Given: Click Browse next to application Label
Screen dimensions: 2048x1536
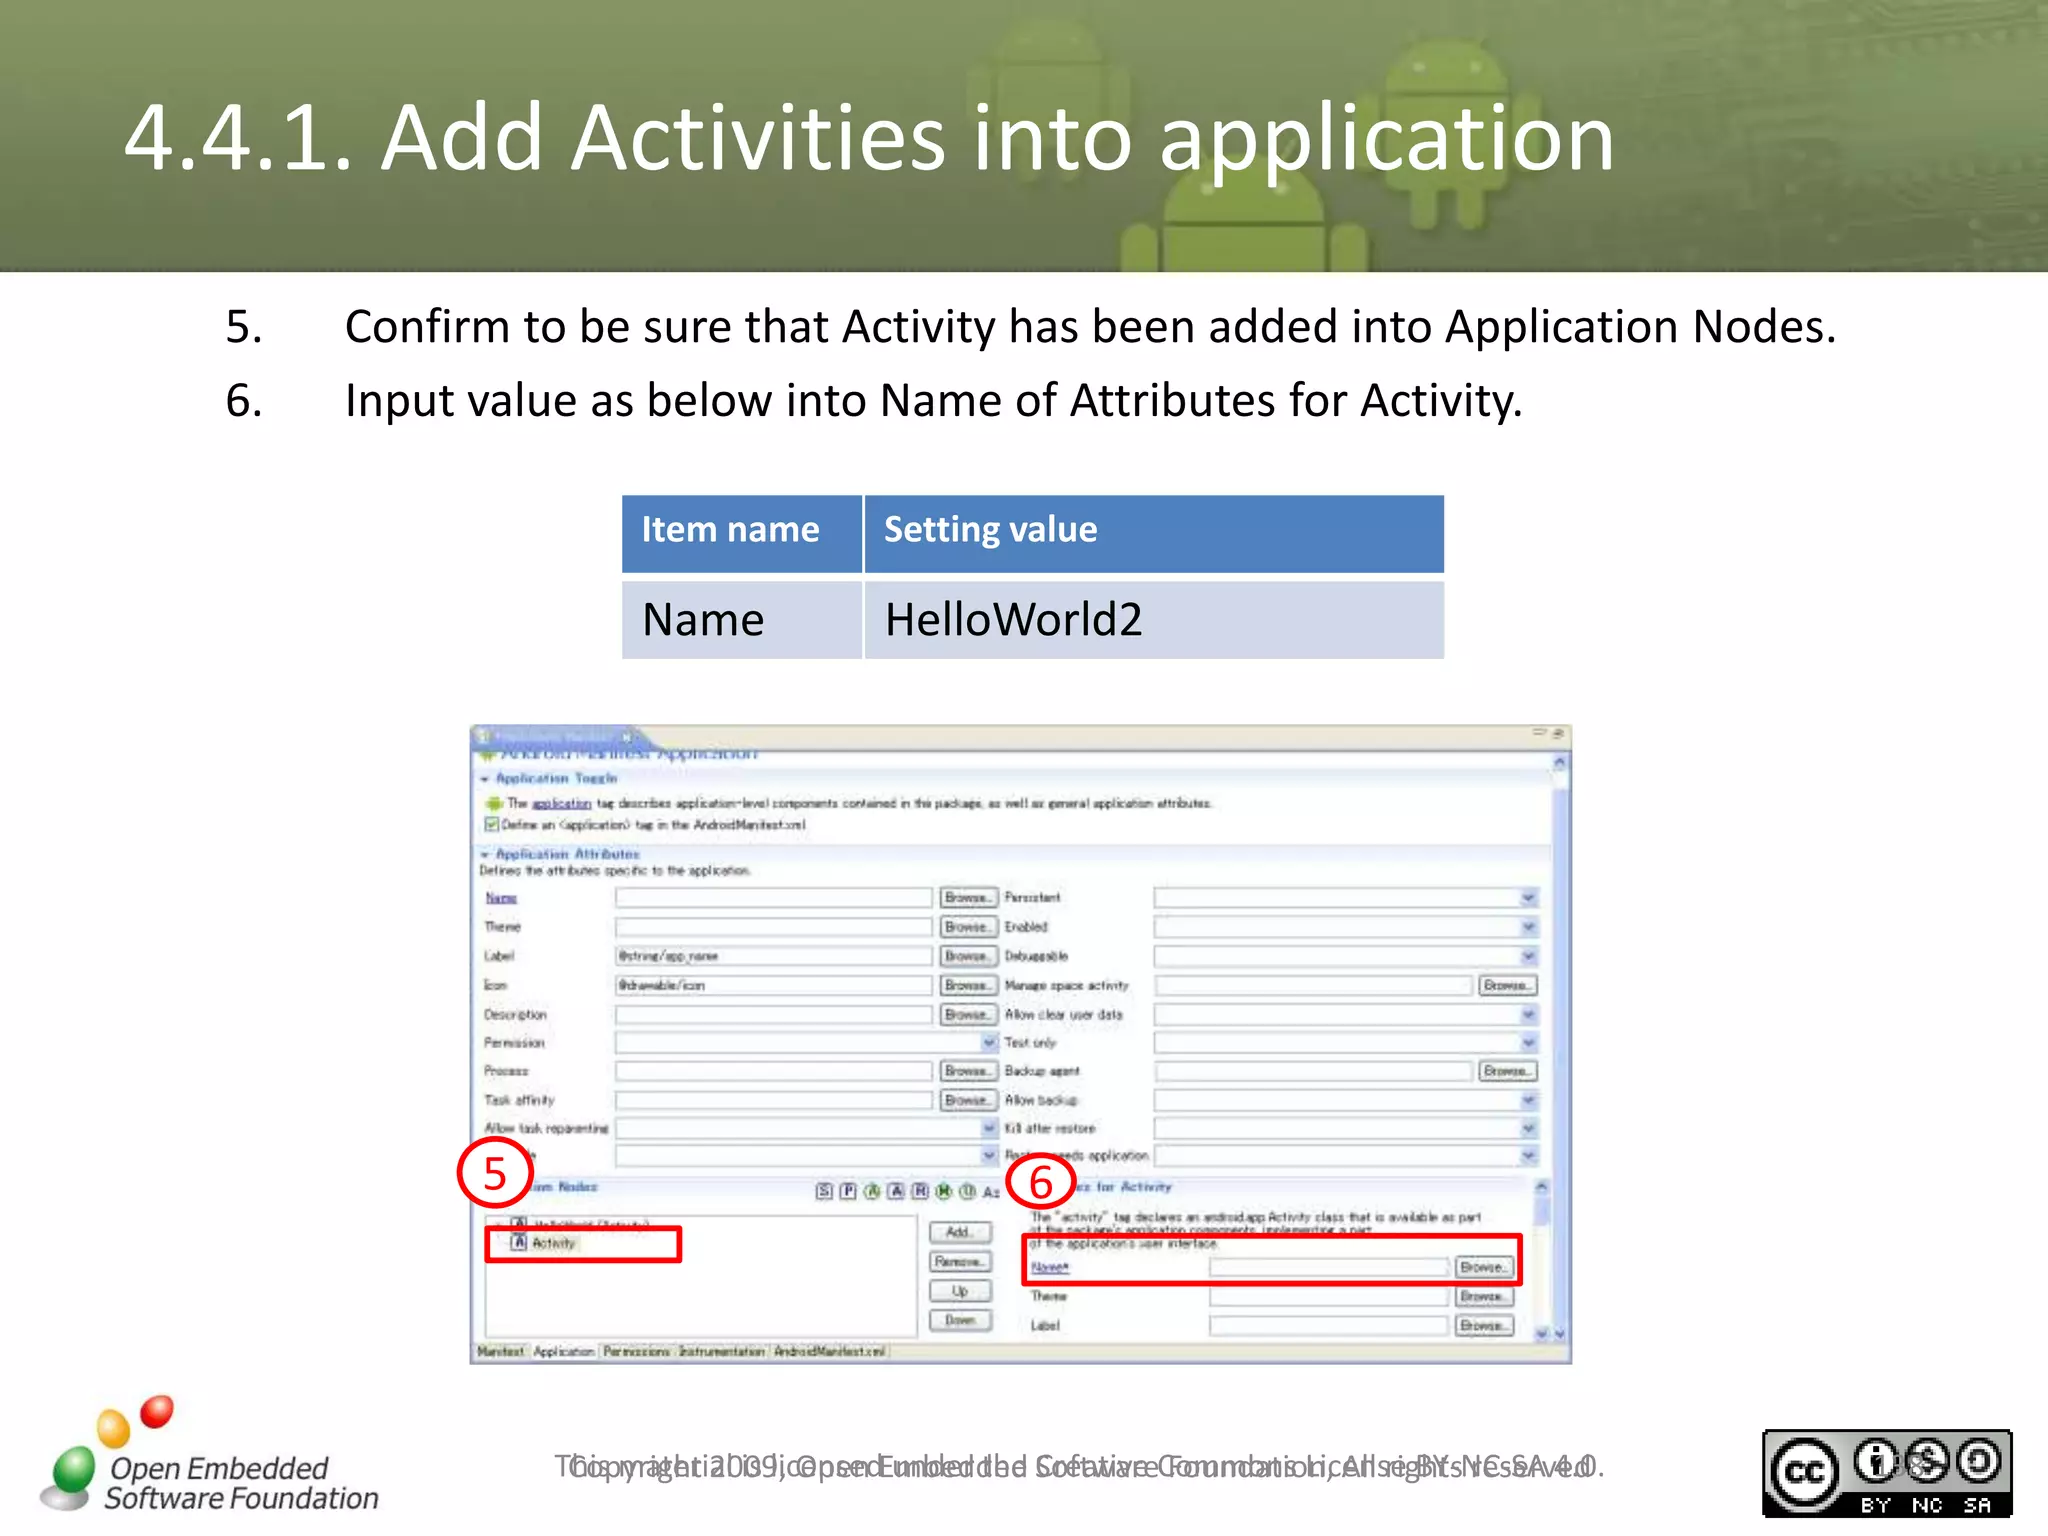Looking at the screenshot, I should pos(968,956).
